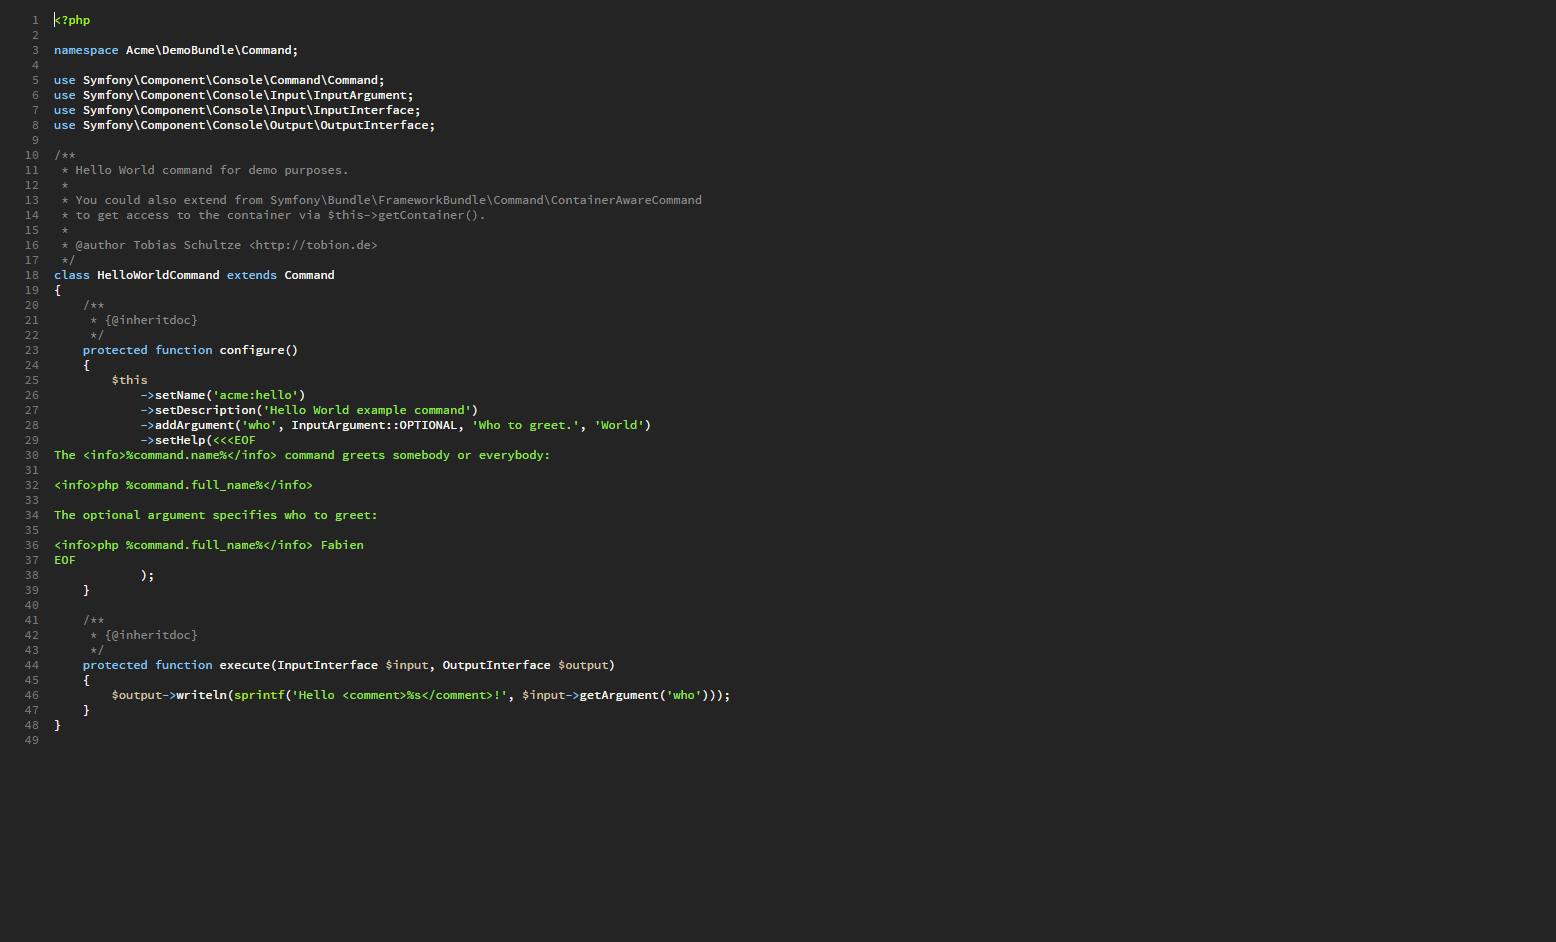Click the $output parameter in execute signature
This screenshot has height=942, width=1556.
pyautogui.click(x=583, y=665)
